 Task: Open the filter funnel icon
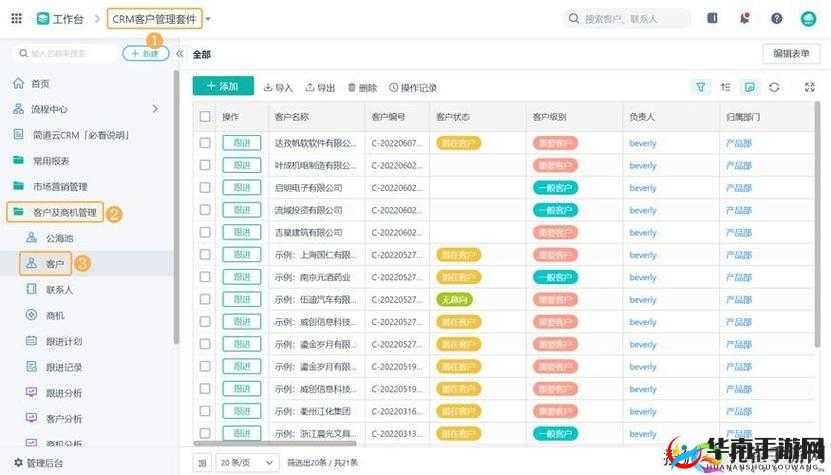[x=701, y=87]
